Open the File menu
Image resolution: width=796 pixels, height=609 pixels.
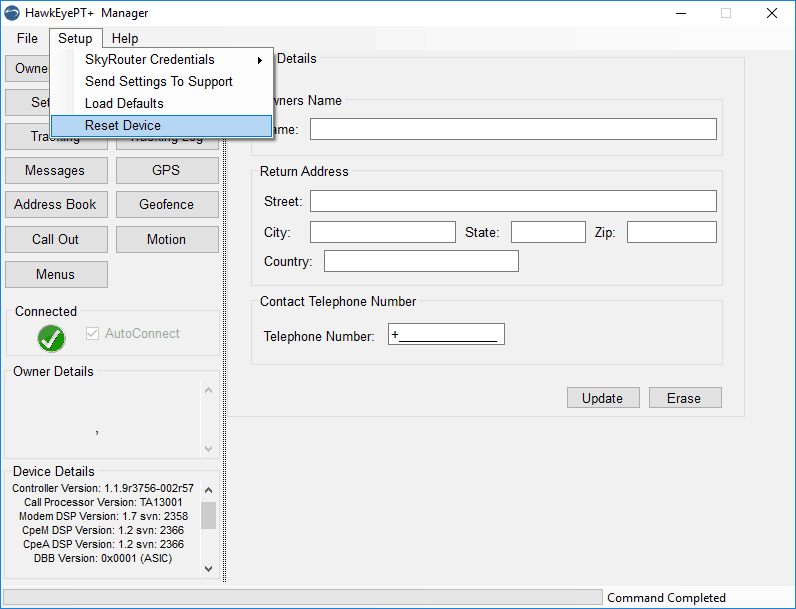27,39
